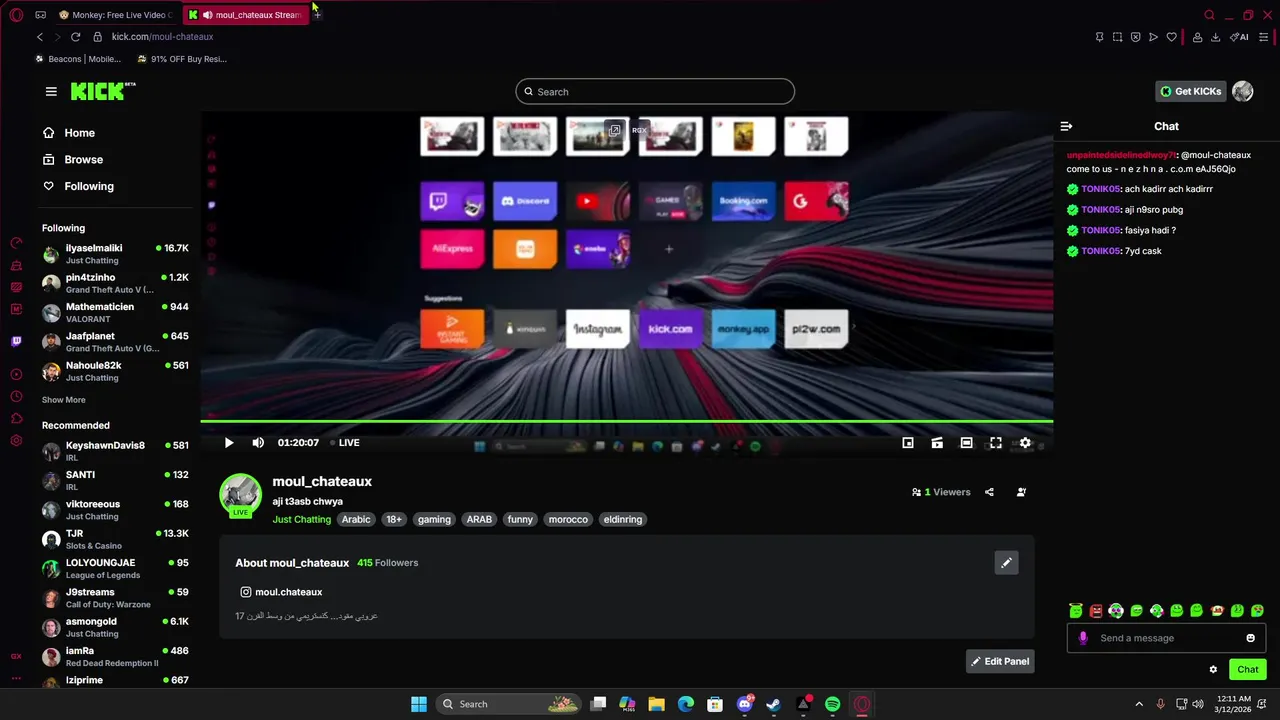The height and width of the screenshot is (720, 1280).
Task: Jump to LIVE in player
Action: 345,443
